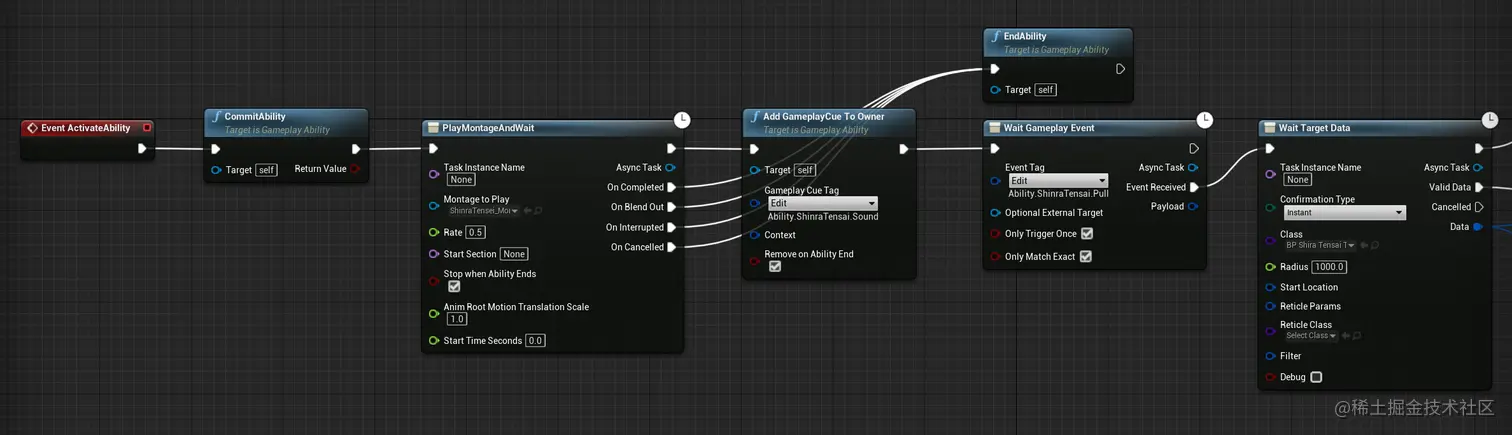Click the Ability.ShinraTensai.Sound tag text
The width and height of the screenshot is (1512, 435).
click(x=823, y=217)
